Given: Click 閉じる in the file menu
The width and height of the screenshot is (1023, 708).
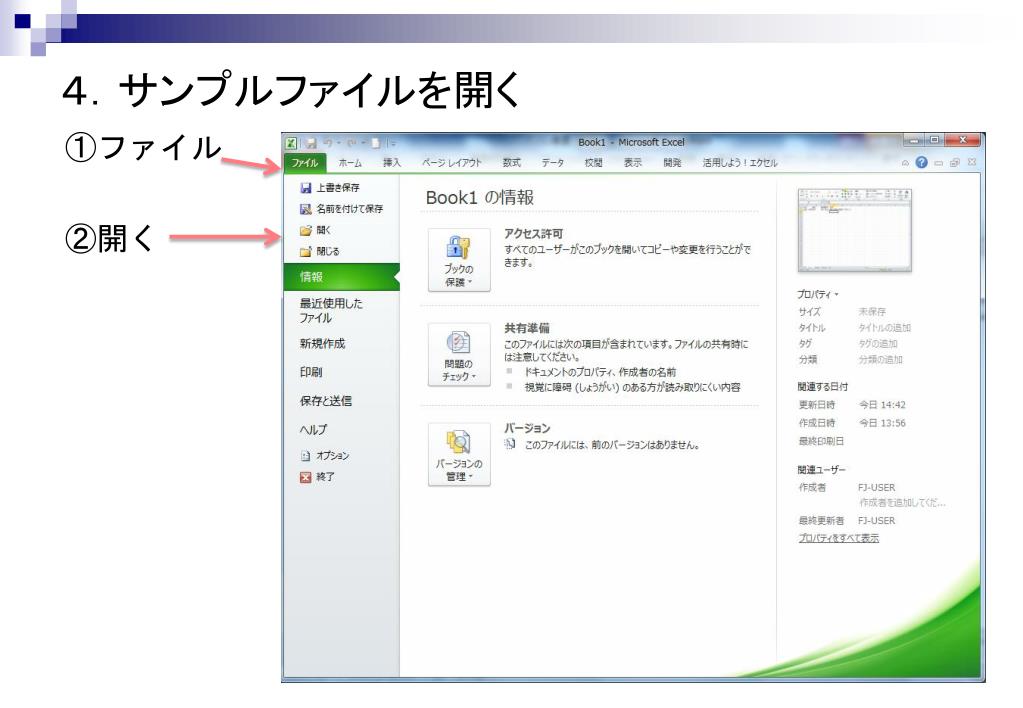Looking at the screenshot, I should pos(320,251).
